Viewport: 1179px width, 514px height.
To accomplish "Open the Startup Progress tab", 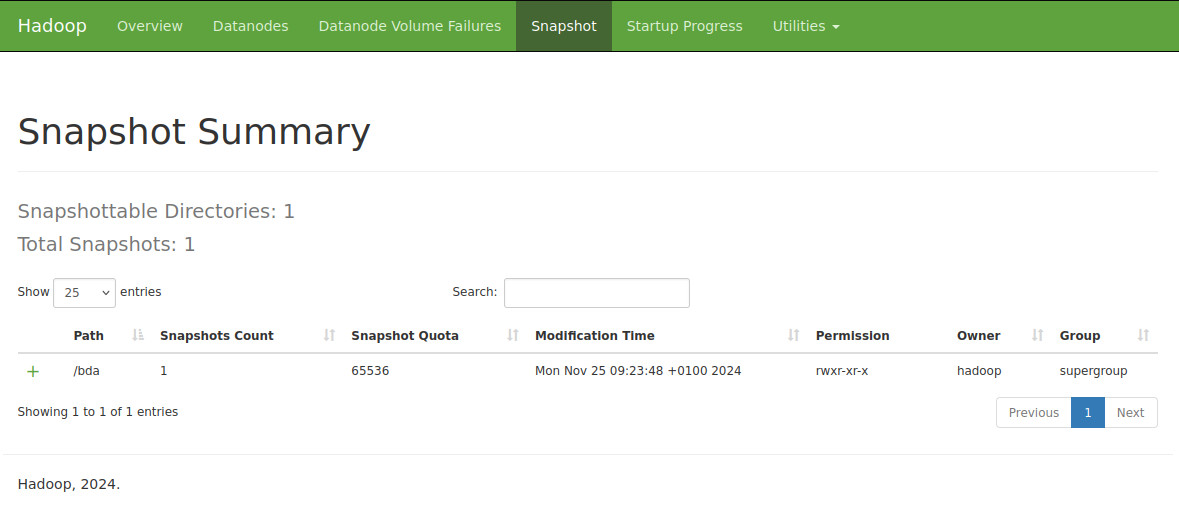I will [x=684, y=26].
